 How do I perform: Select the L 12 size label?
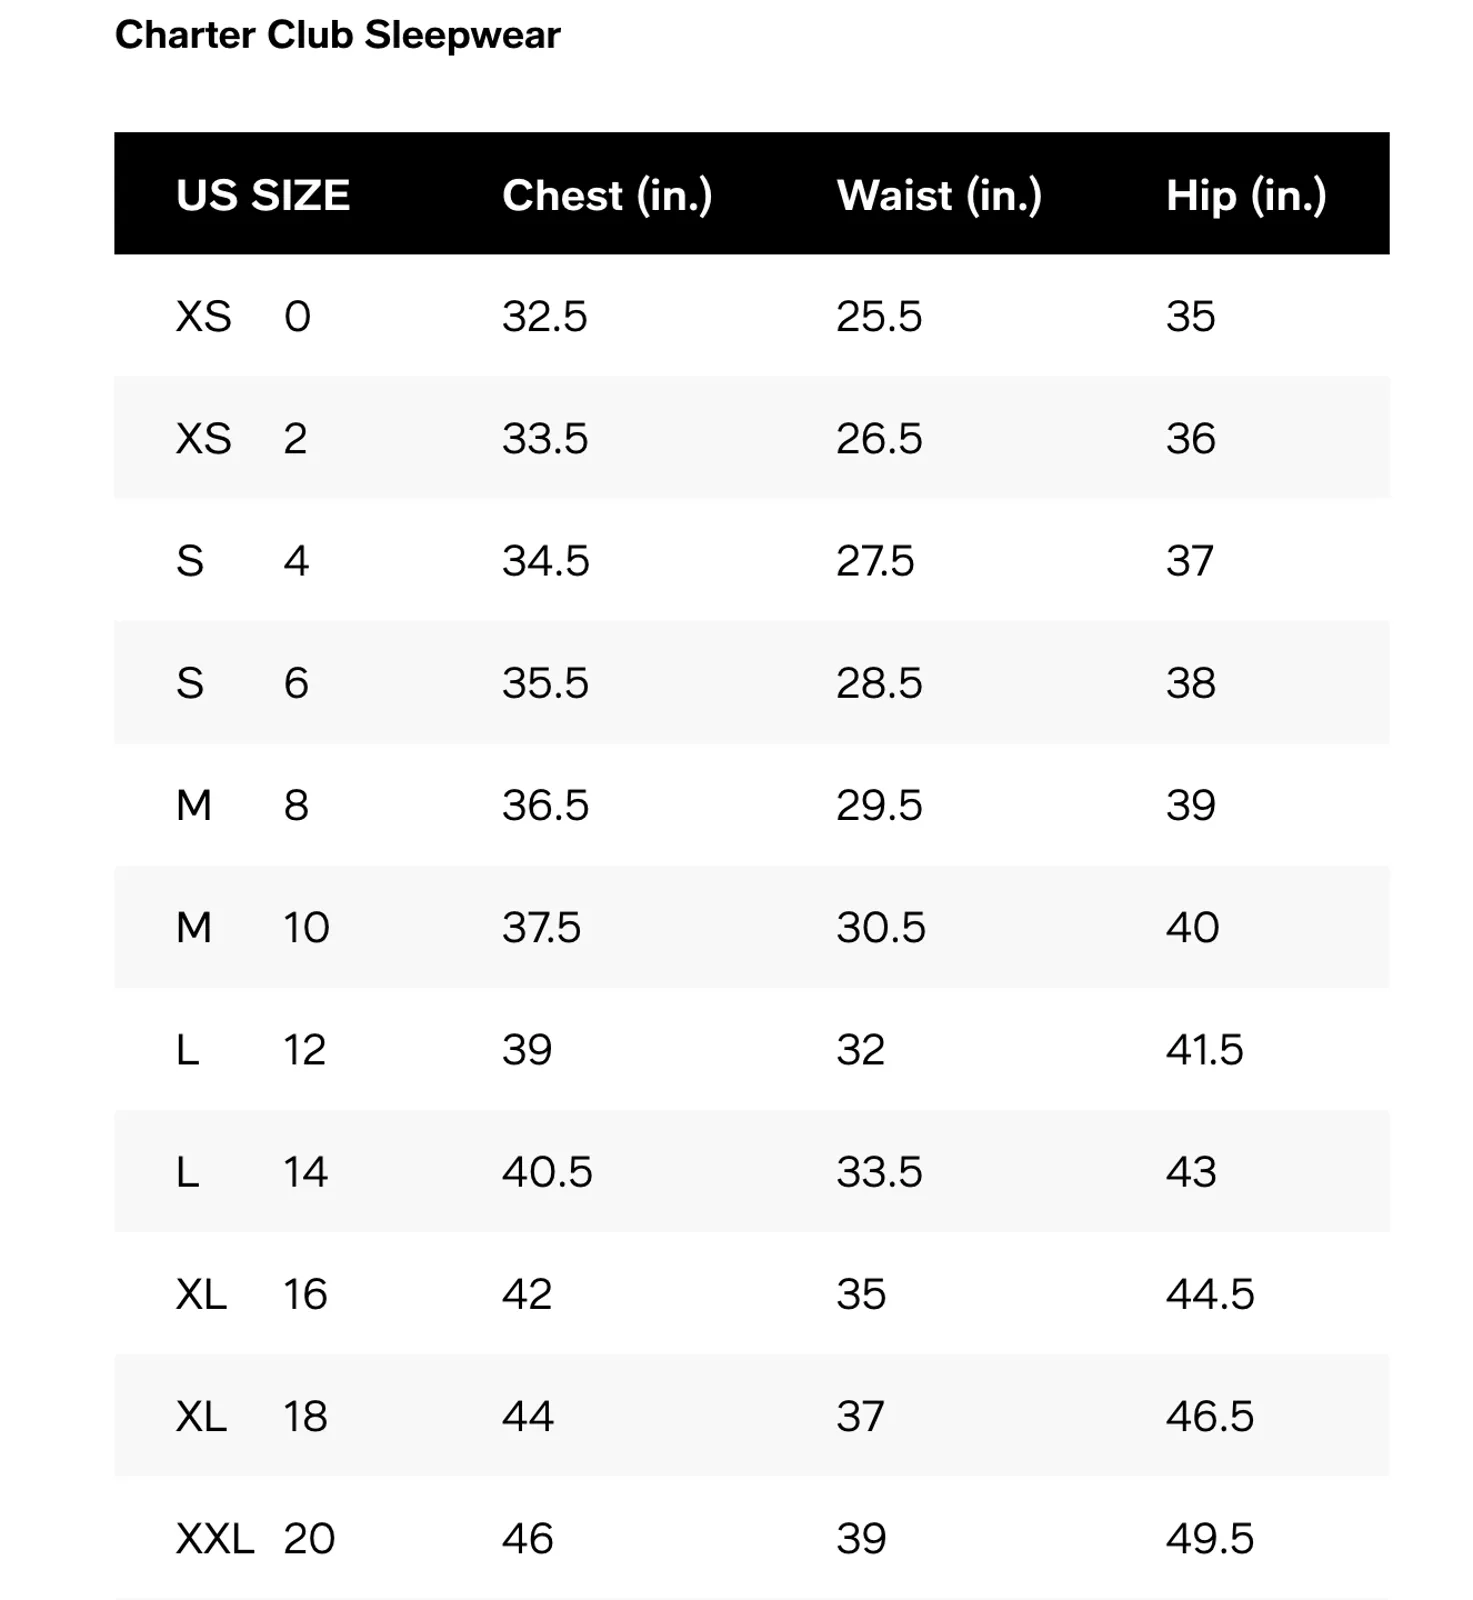(x=251, y=1050)
